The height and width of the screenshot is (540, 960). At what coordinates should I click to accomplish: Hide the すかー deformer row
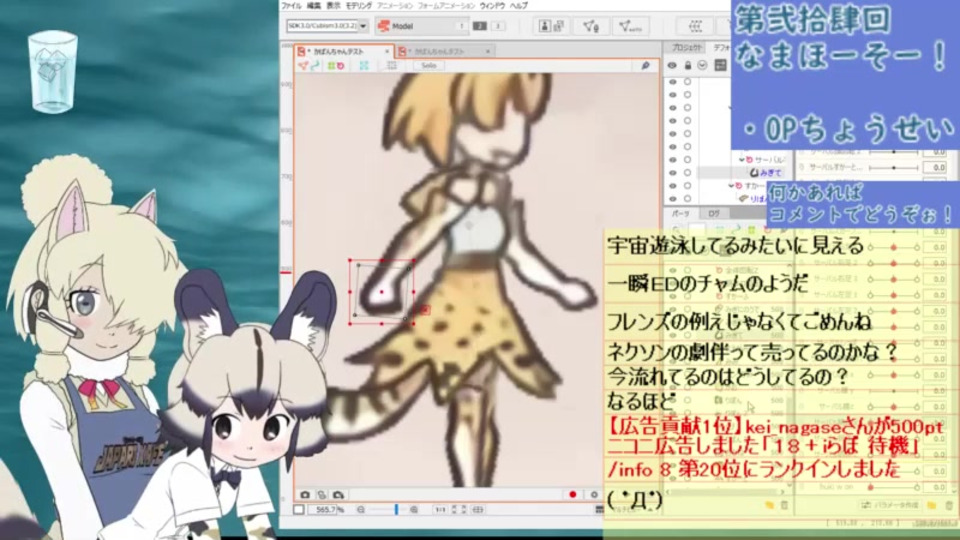673,186
